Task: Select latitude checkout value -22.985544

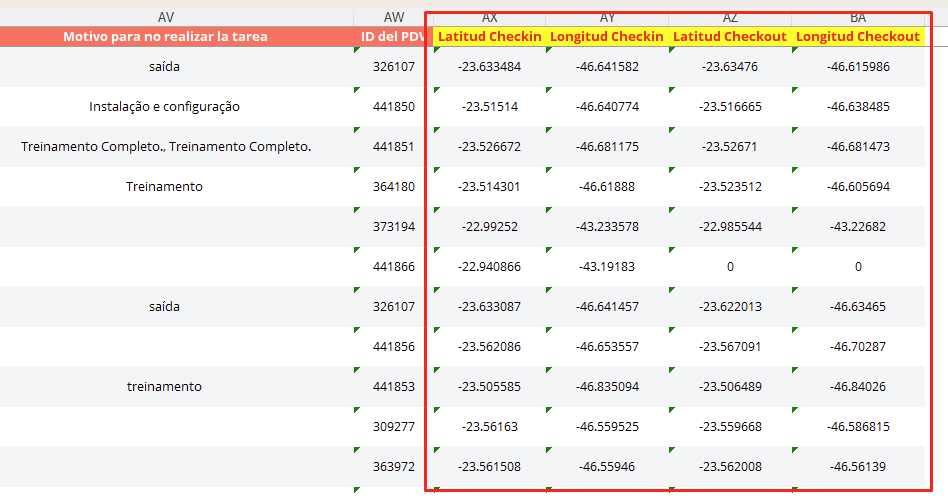Action: pyautogui.click(x=730, y=227)
